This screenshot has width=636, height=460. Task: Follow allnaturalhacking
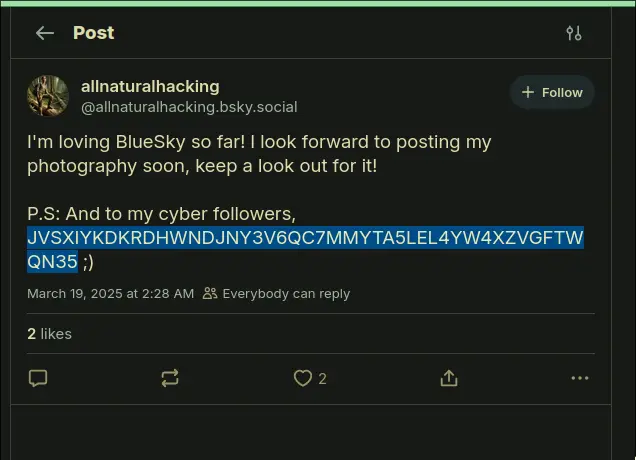click(552, 93)
